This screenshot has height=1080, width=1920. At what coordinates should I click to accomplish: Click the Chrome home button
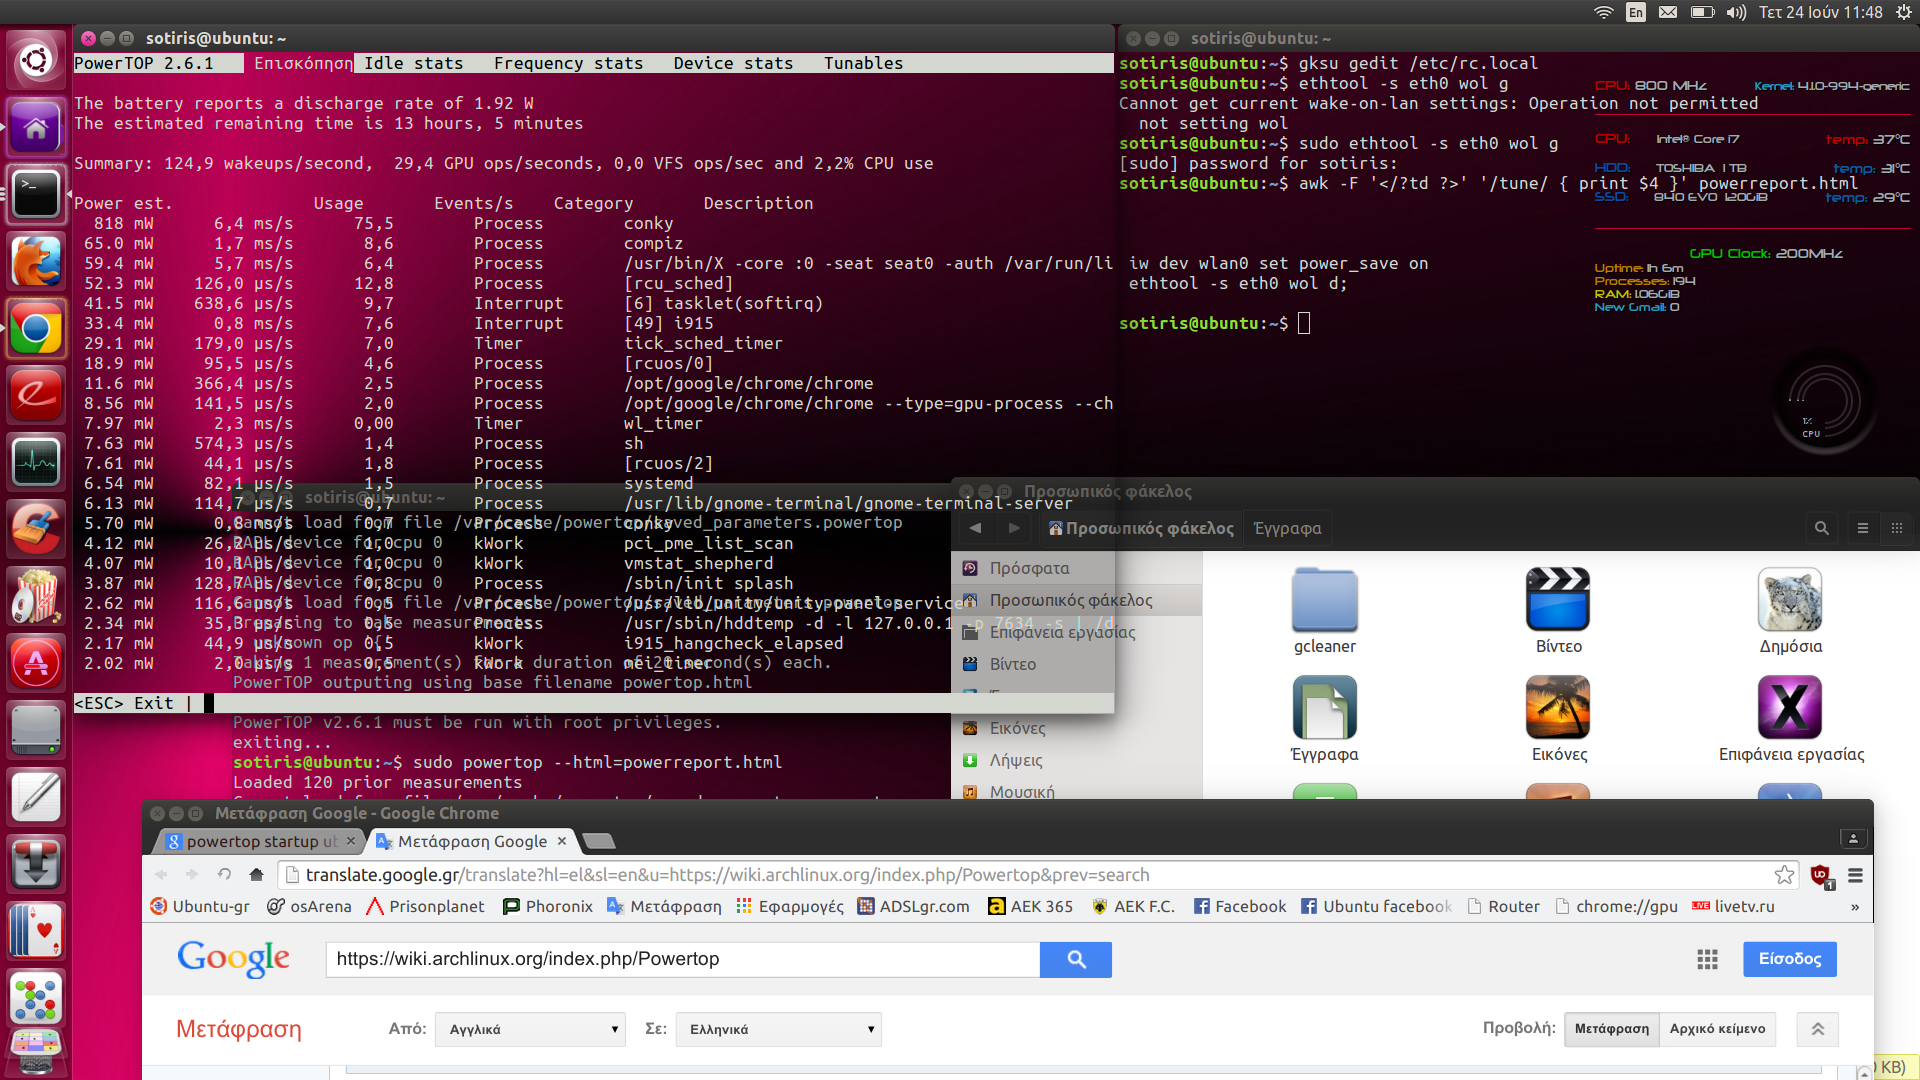(x=256, y=875)
